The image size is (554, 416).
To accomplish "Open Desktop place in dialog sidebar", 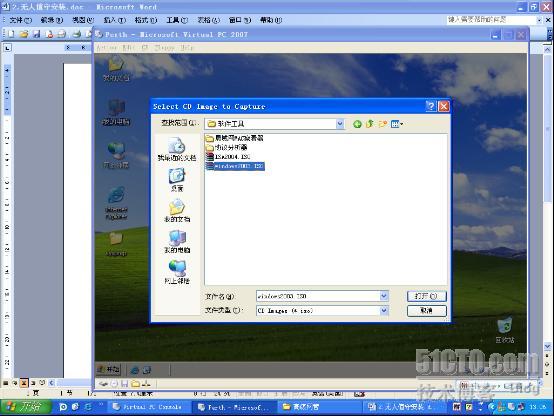I will (x=177, y=180).
